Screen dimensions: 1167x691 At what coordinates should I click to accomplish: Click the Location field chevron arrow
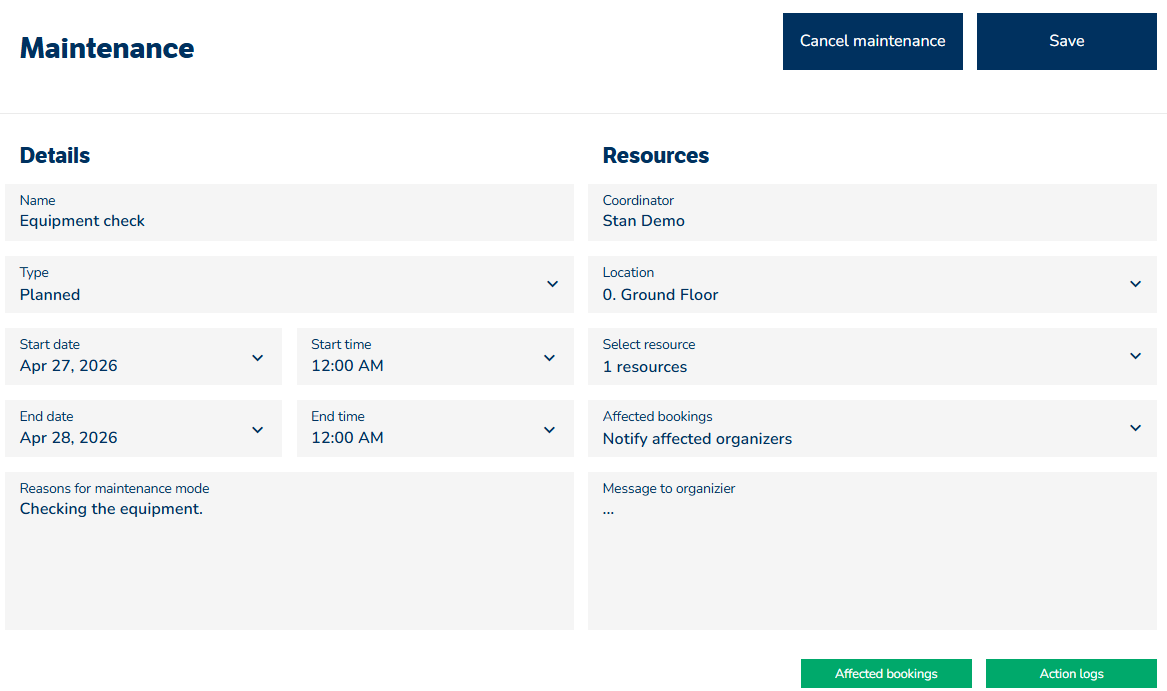pos(1135,284)
